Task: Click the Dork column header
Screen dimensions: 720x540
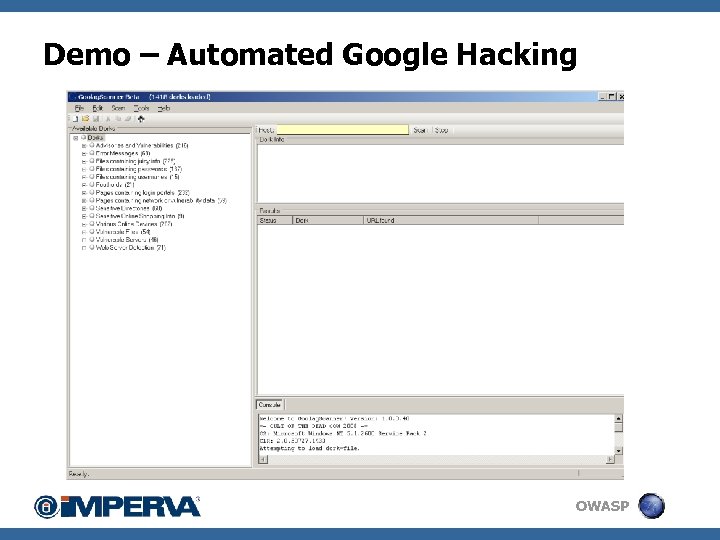Action: [x=328, y=220]
